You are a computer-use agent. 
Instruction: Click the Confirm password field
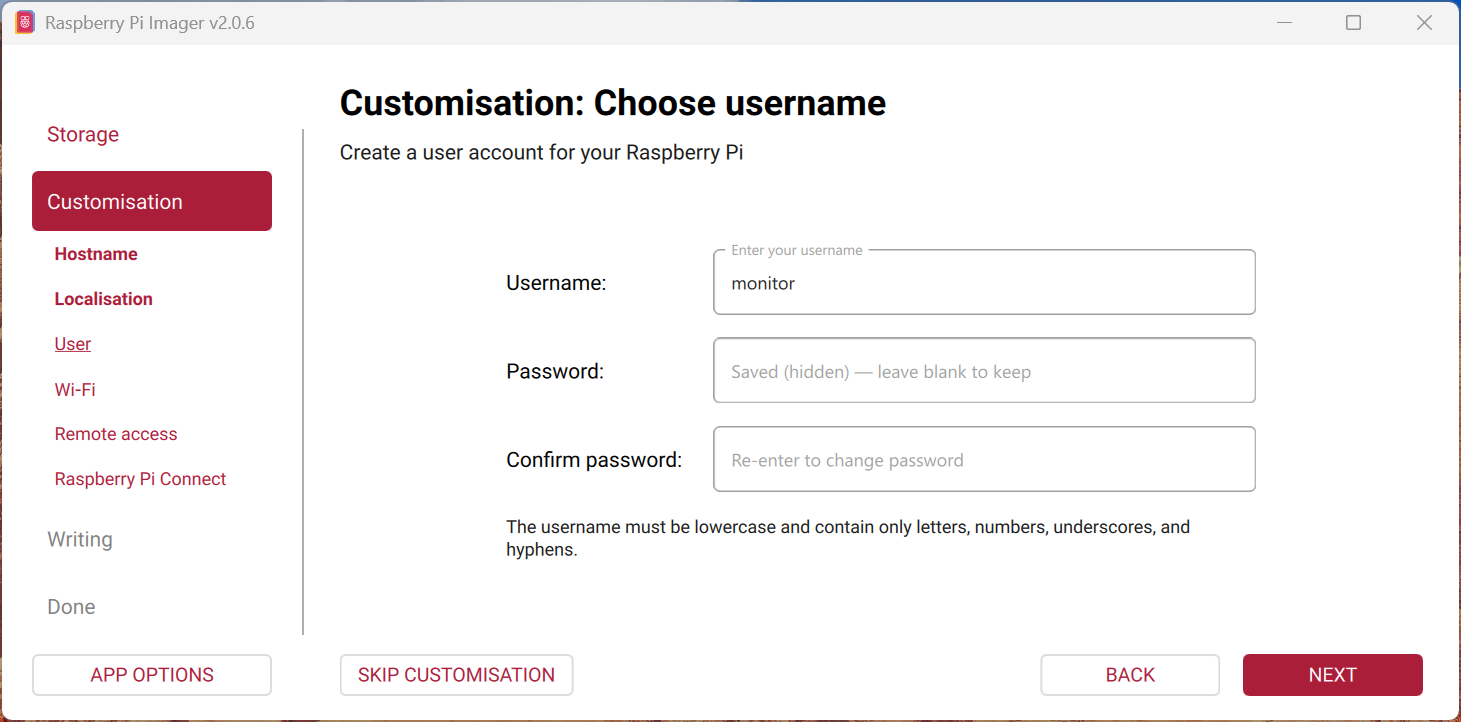(x=984, y=459)
